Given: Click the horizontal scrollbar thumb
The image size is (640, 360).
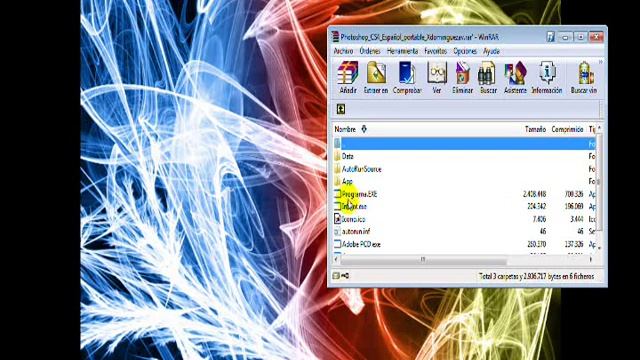Looking at the screenshot, I should (423, 259).
